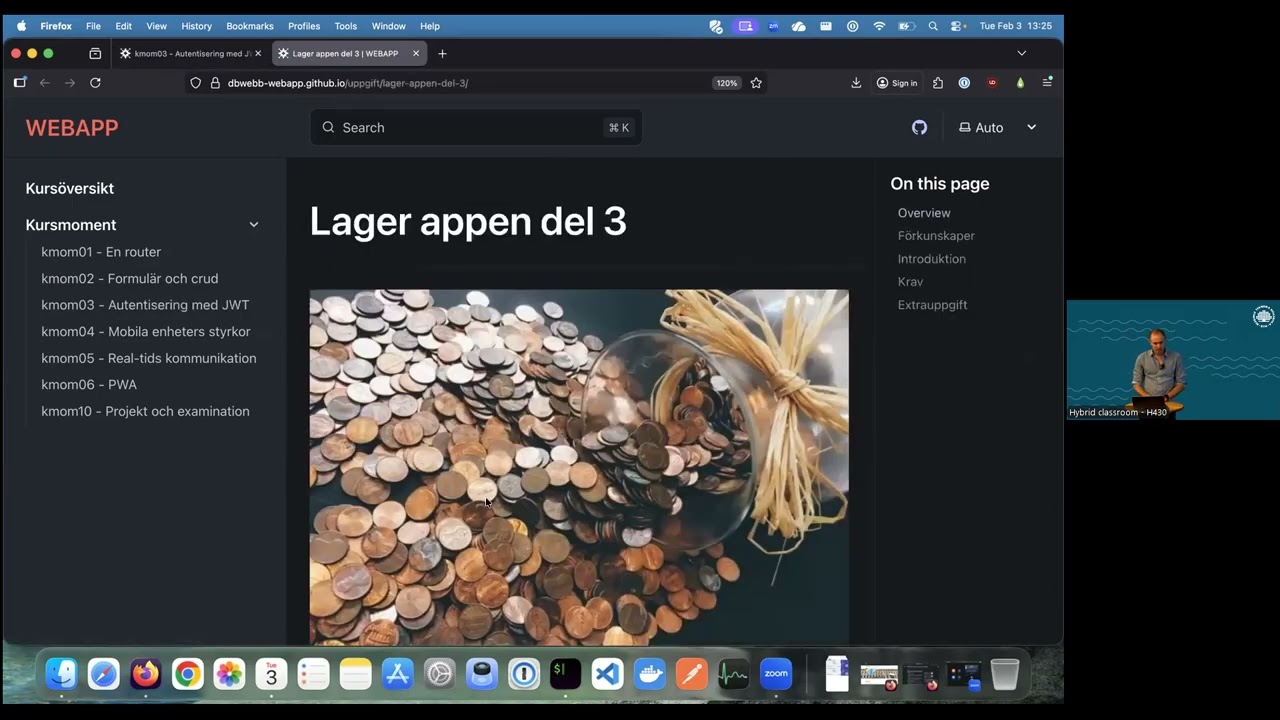Open the uBlock Origin extension icon
This screenshot has height=720, width=1280.
[x=992, y=83]
